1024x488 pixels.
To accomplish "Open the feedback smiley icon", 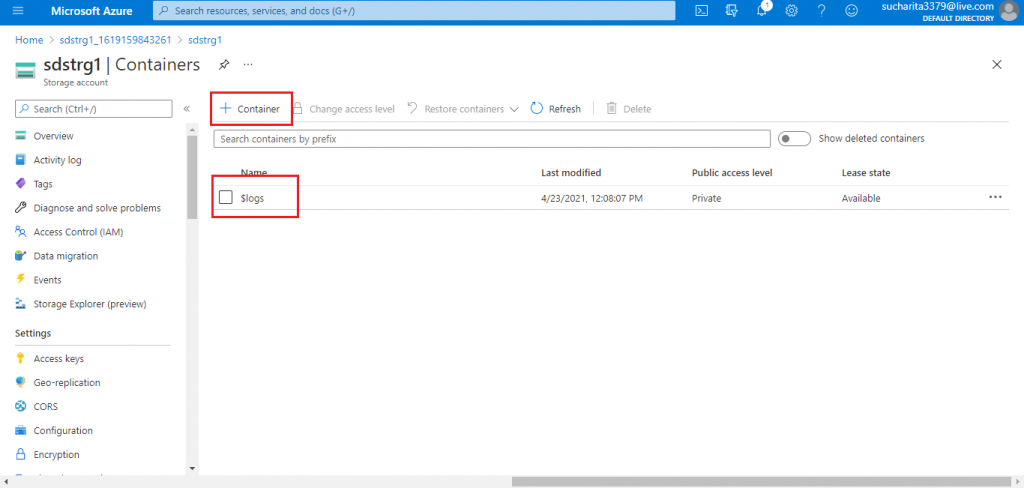I will click(852, 11).
